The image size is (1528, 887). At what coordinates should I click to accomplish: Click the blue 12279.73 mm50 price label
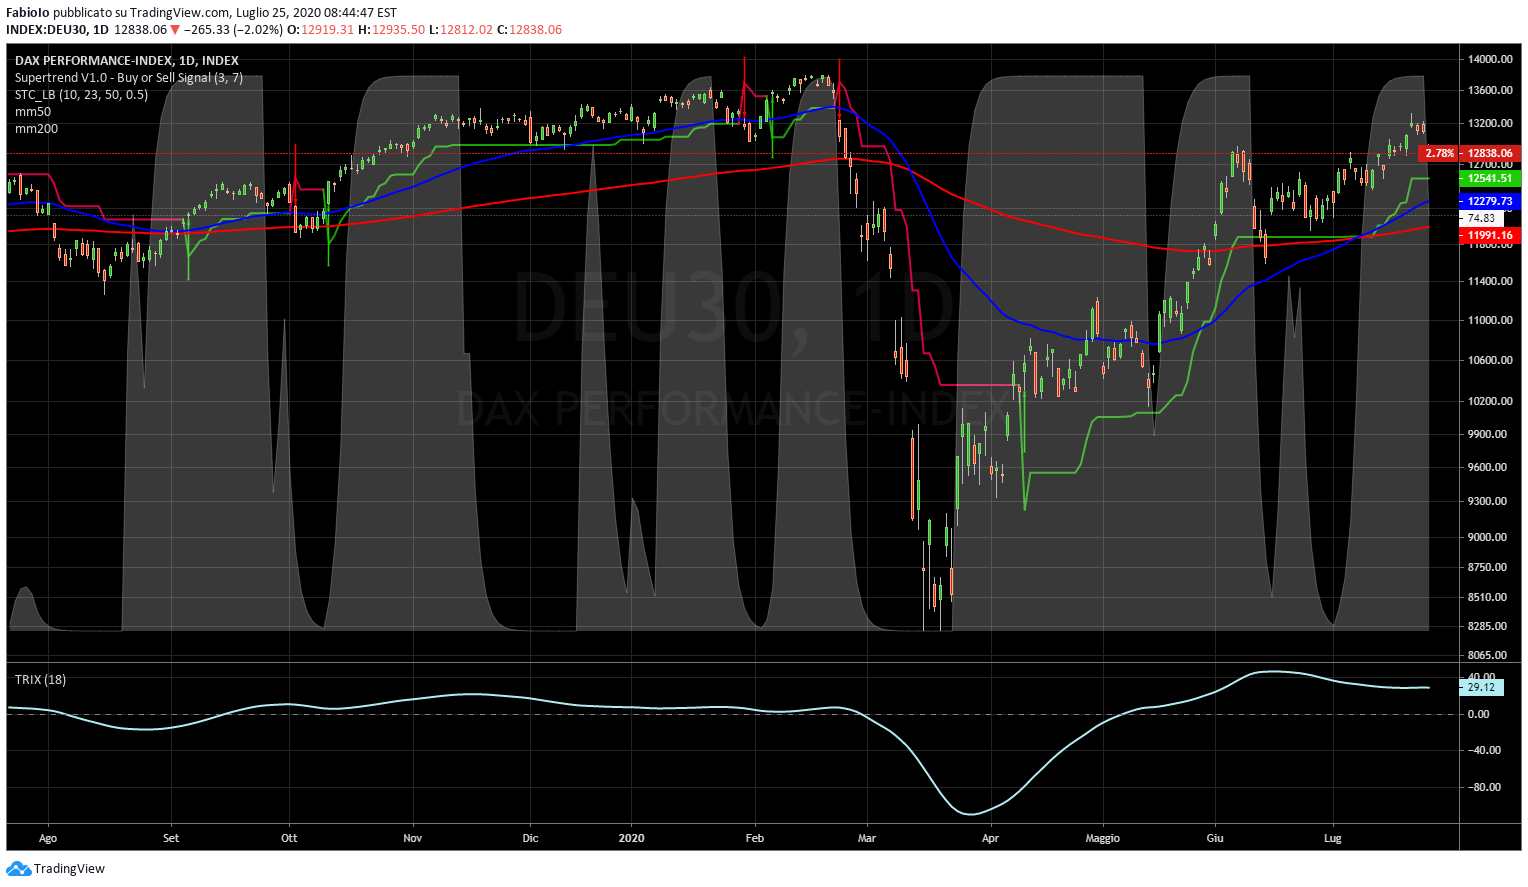[x=1490, y=202]
